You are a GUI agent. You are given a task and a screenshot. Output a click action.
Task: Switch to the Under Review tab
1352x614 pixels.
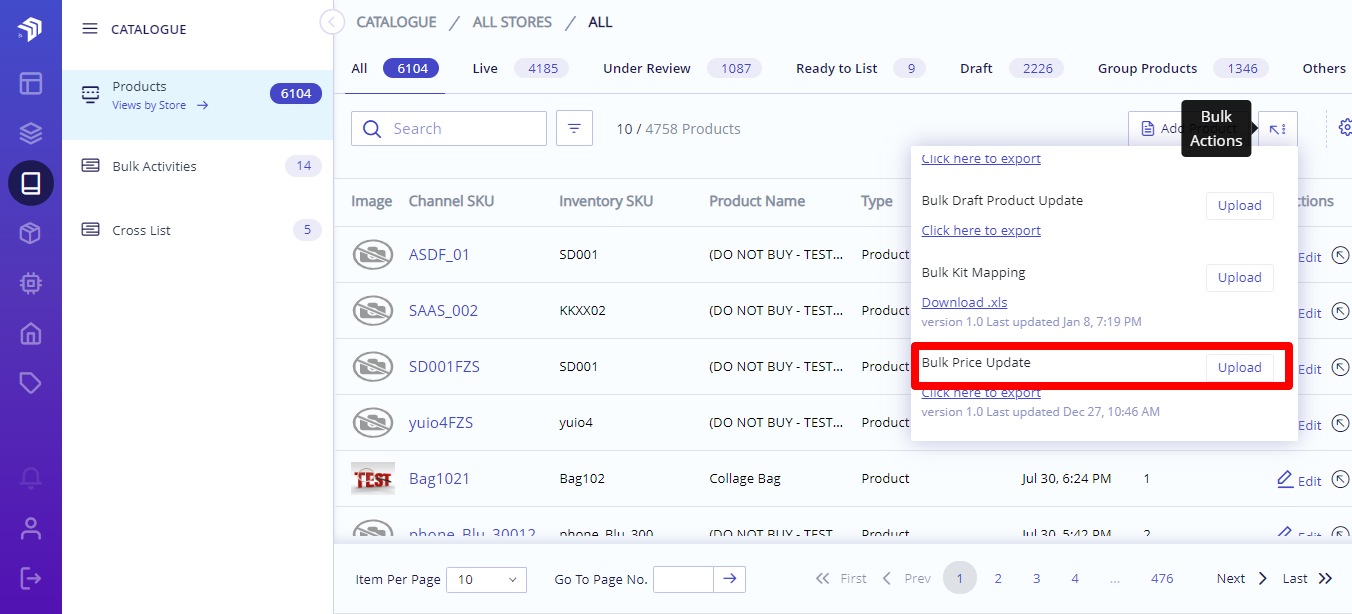click(x=682, y=68)
